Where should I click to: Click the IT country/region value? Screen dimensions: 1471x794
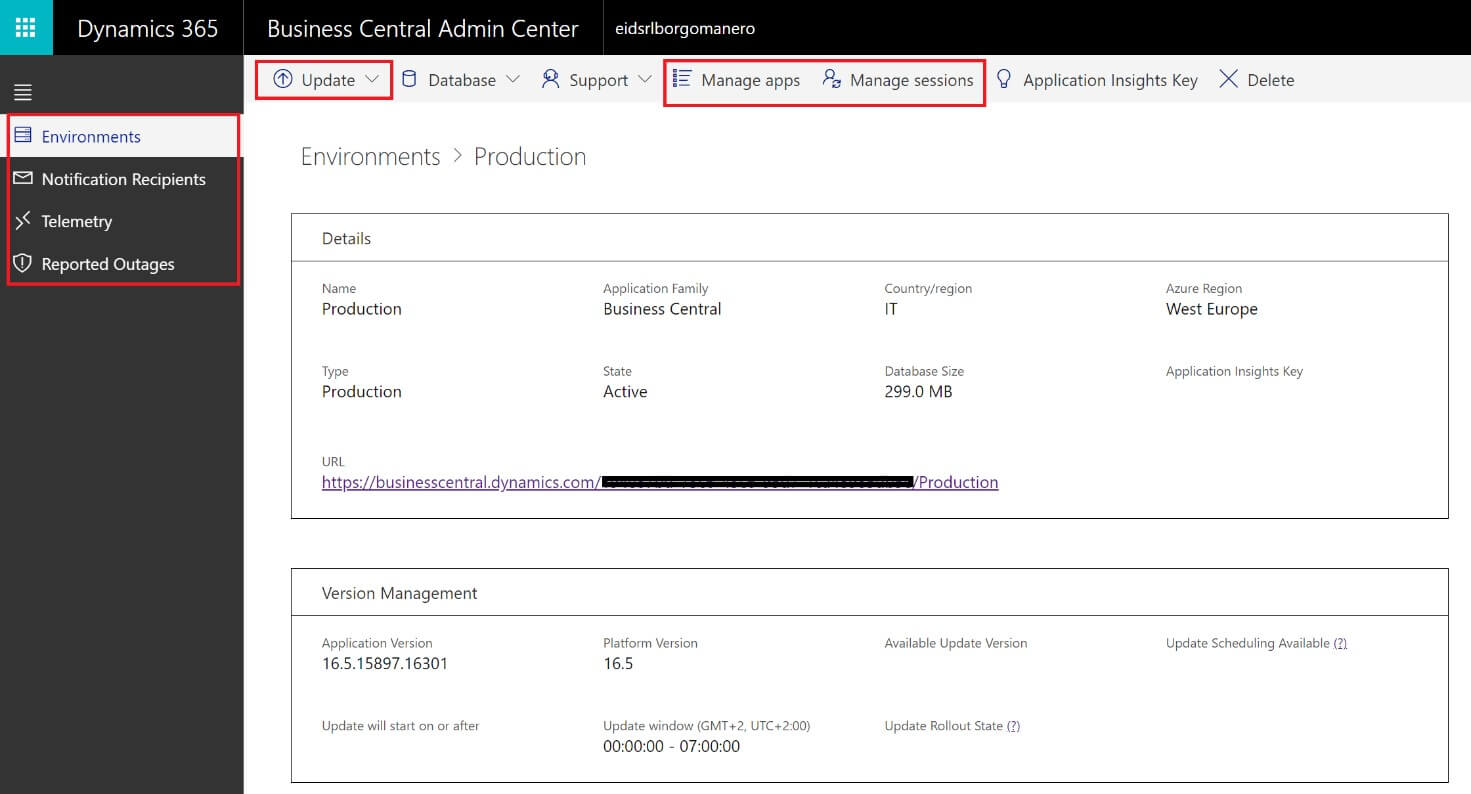(x=891, y=309)
